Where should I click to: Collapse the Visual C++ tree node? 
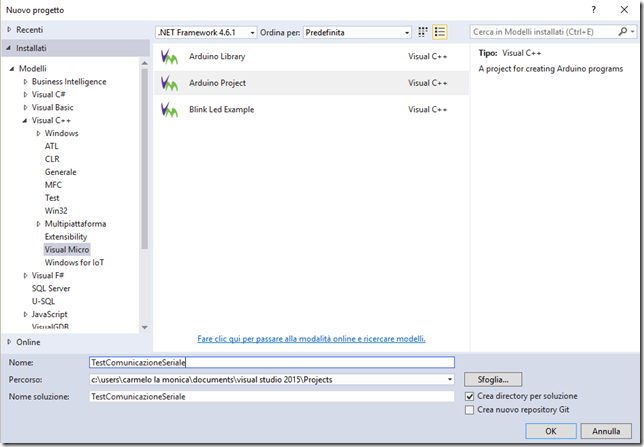(x=25, y=121)
